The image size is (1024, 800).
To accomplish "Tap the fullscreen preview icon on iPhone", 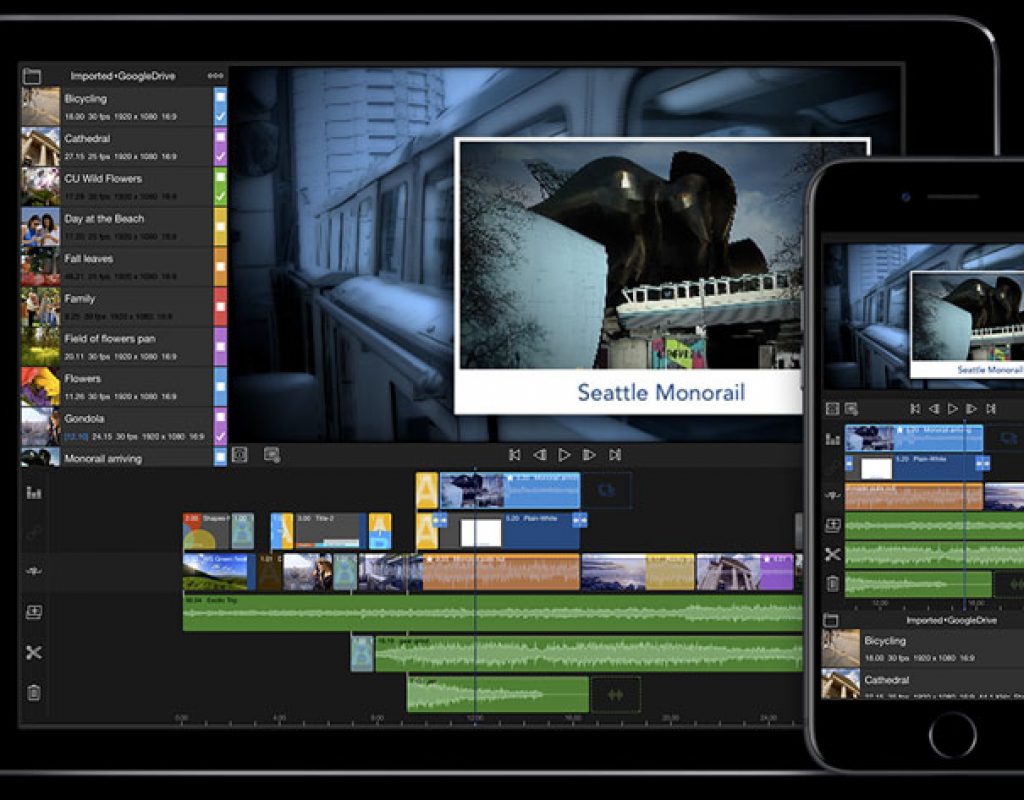I will (832, 409).
